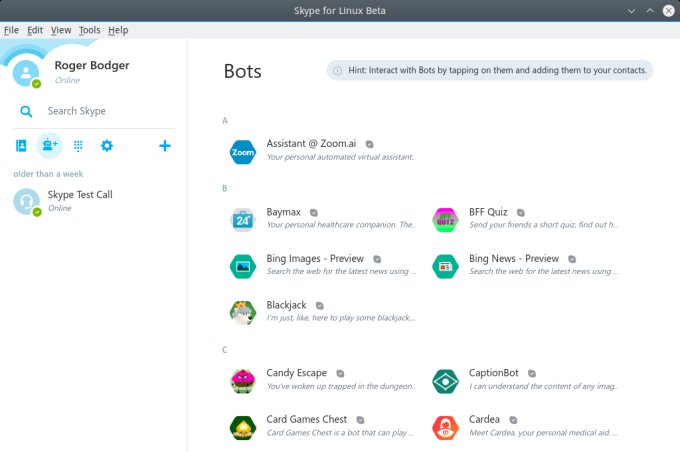Select Bing News - Preview bot name
The height and width of the screenshot is (452, 680).
point(514,259)
